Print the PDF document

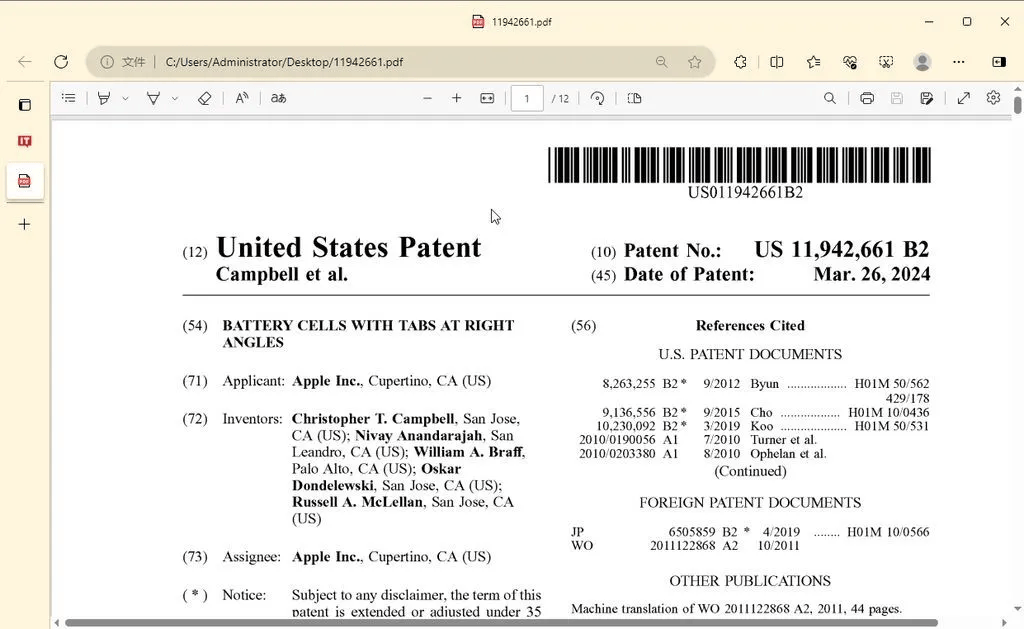[x=867, y=98]
